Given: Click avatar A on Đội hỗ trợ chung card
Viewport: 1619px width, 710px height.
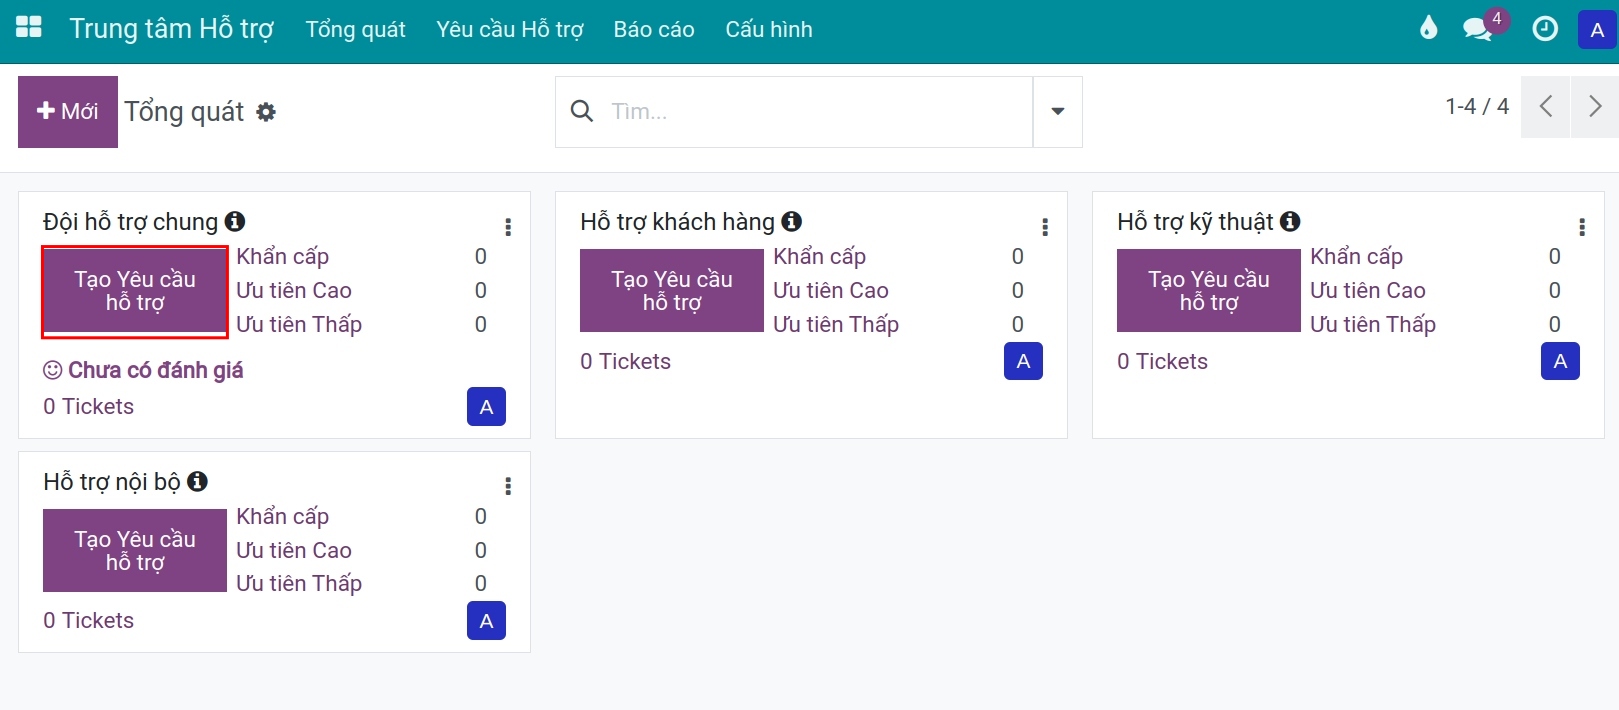Looking at the screenshot, I should [x=486, y=407].
